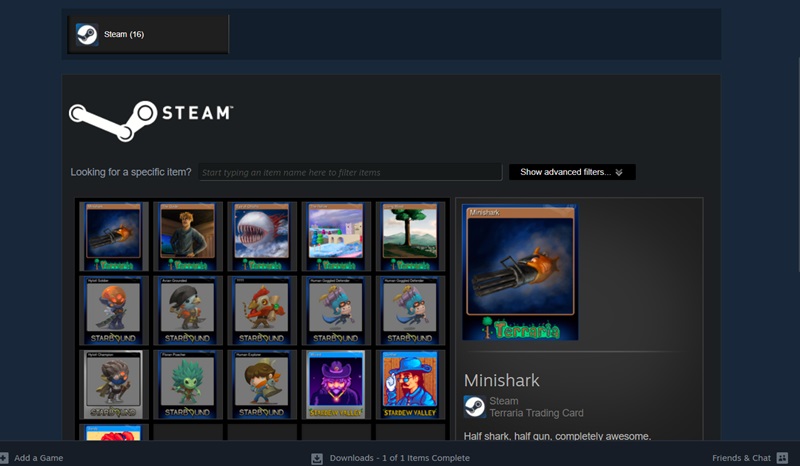
Task: Click the Add a Game plus icon
Action: [x=4, y=458]
